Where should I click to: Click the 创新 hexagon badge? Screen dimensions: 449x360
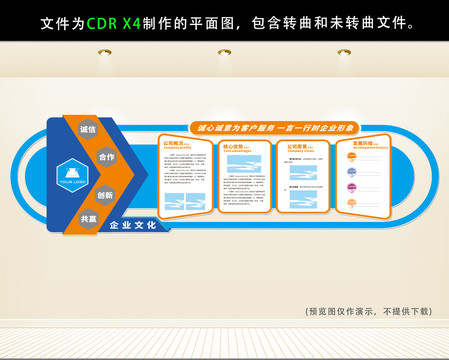[x=105, y=195]
